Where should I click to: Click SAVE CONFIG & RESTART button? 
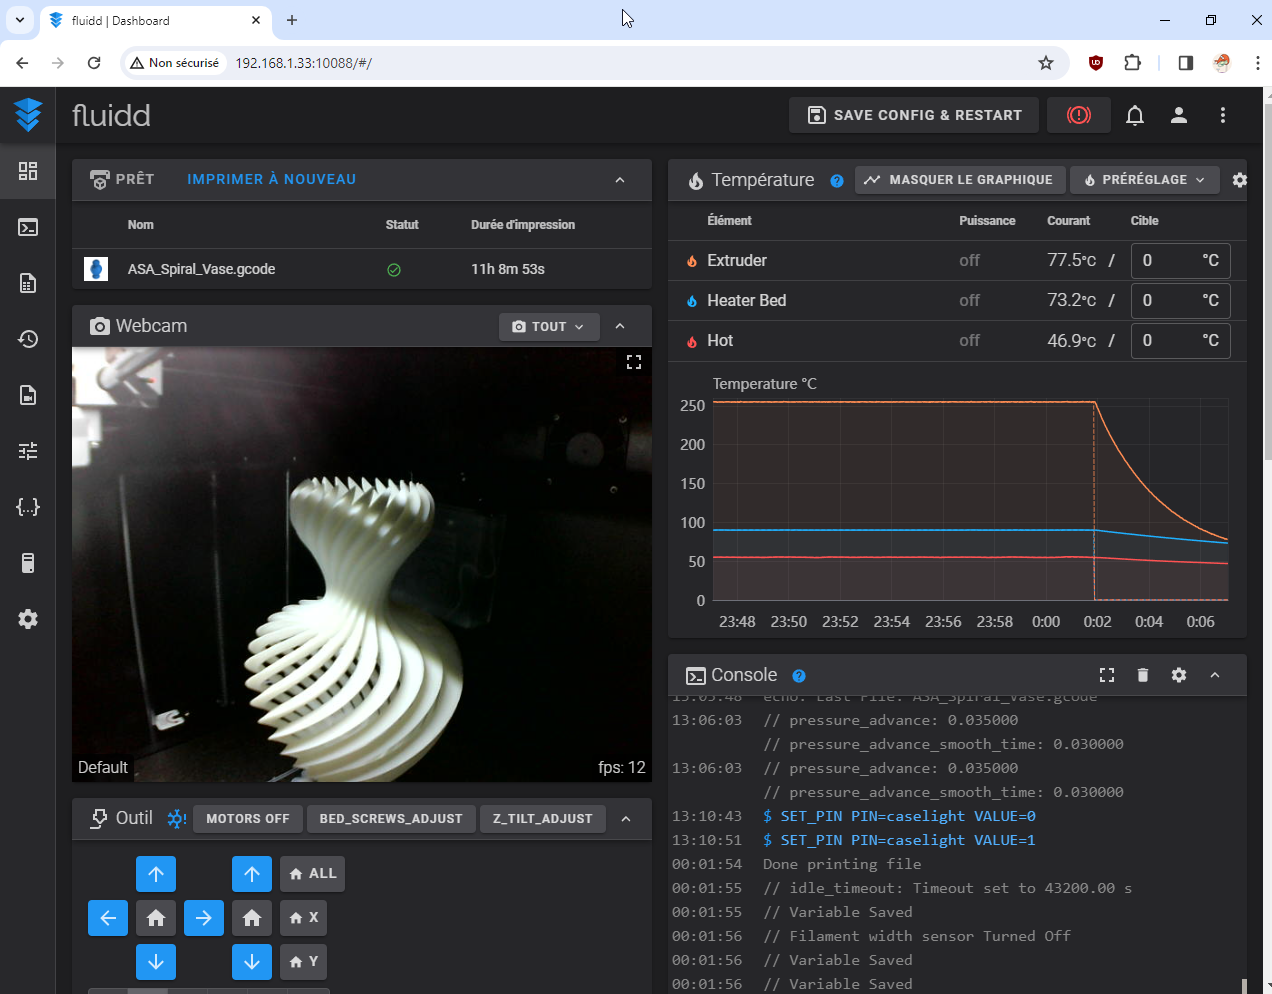pos(914,115)
